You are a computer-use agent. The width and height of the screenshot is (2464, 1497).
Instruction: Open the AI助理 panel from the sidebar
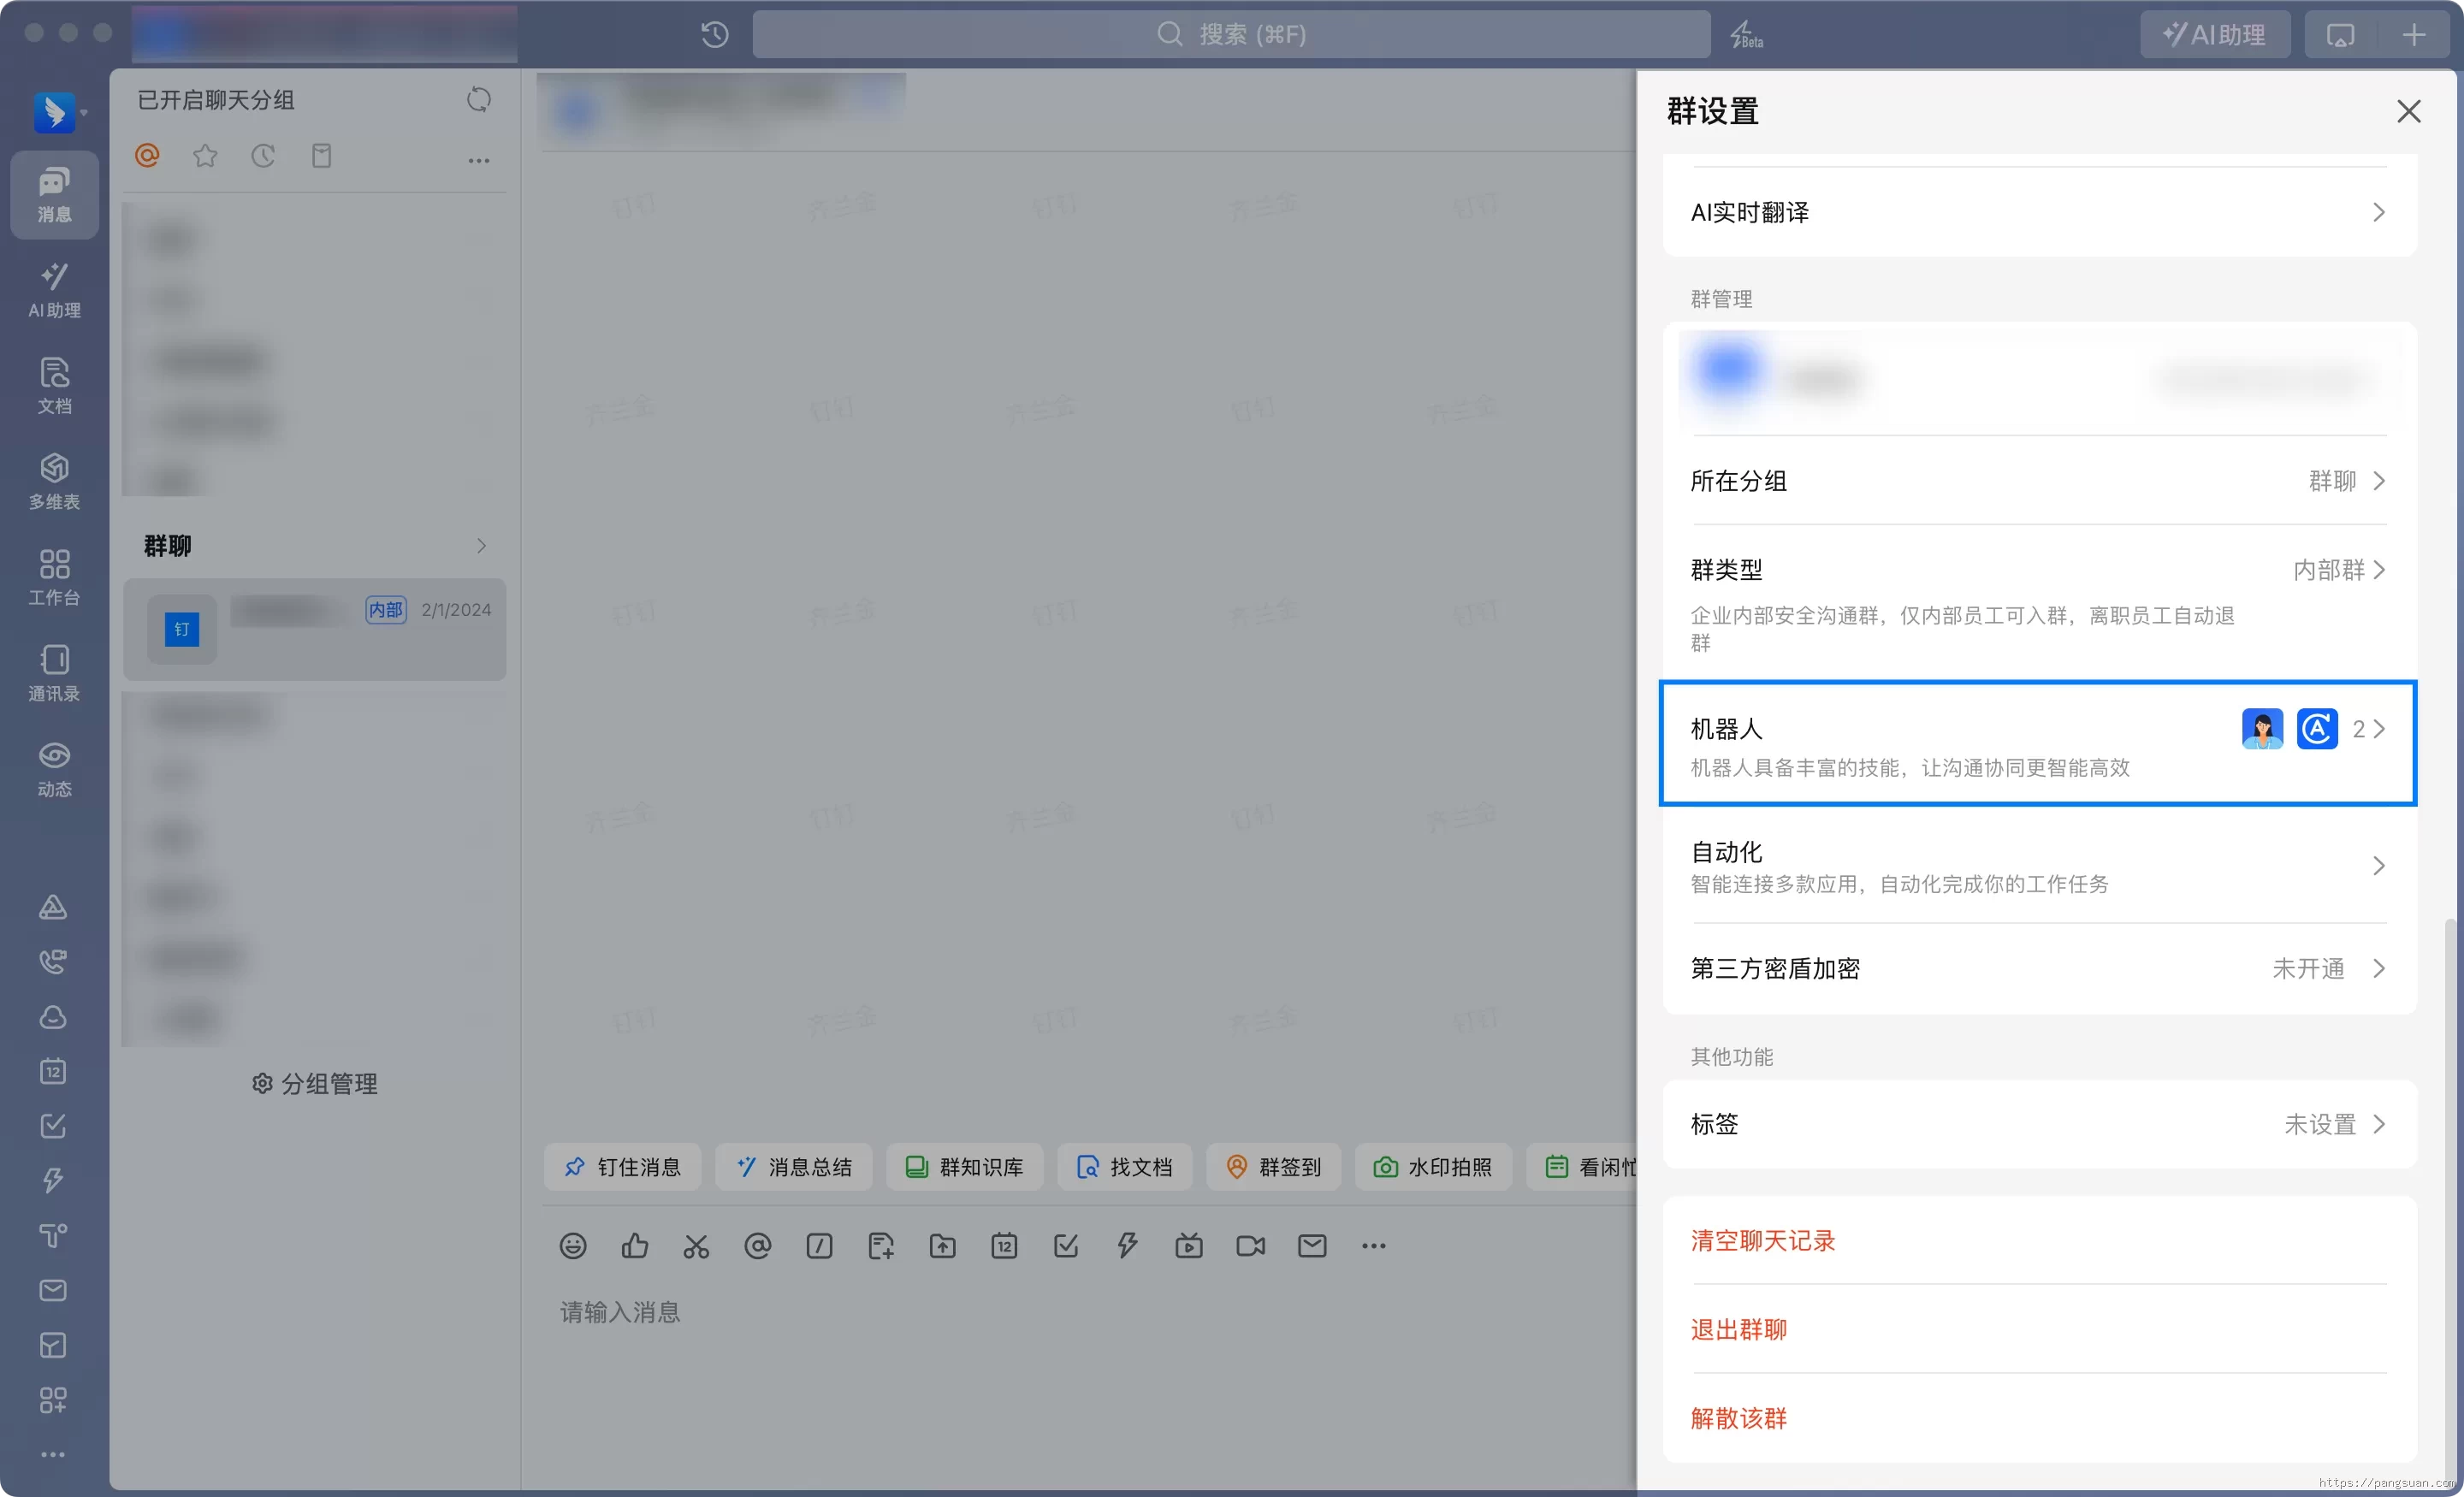[54, 290]
